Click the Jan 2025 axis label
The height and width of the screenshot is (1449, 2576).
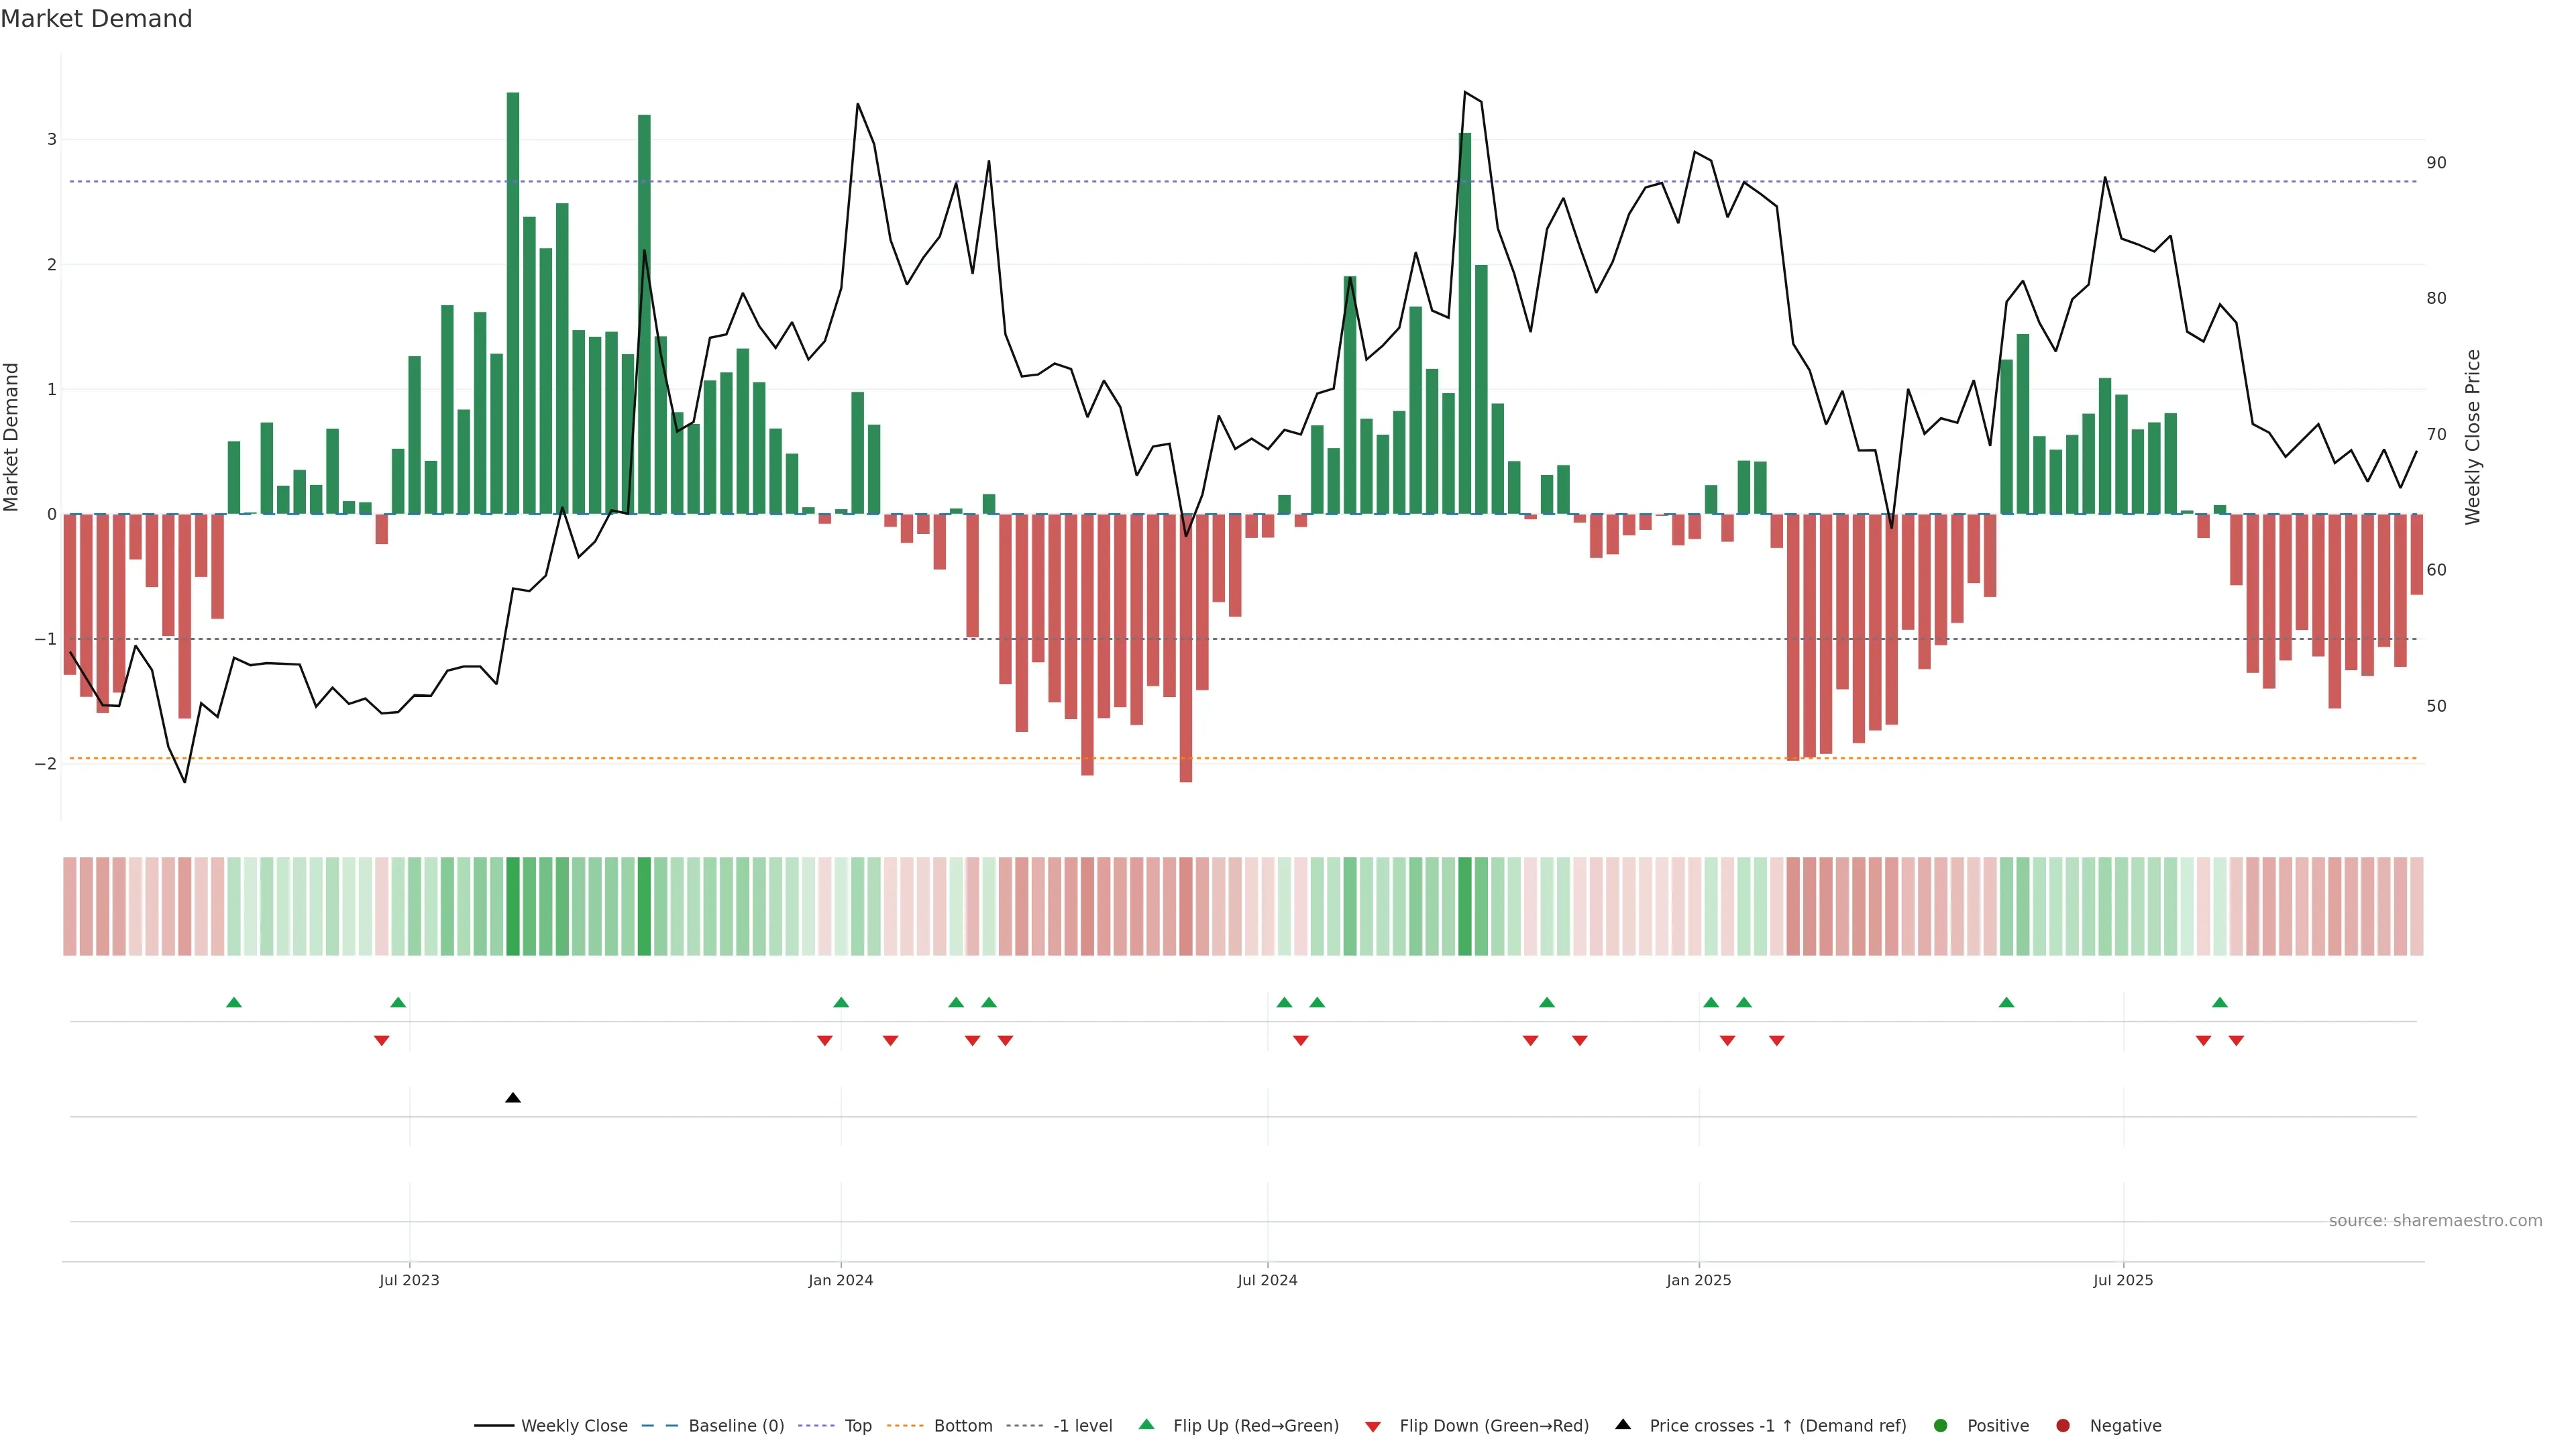tap(1698, 1280)
